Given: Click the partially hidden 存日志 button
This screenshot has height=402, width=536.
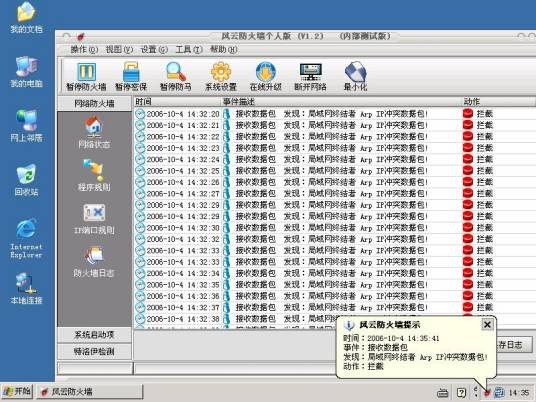Looking at the screenshot, I should pos(513,345).
